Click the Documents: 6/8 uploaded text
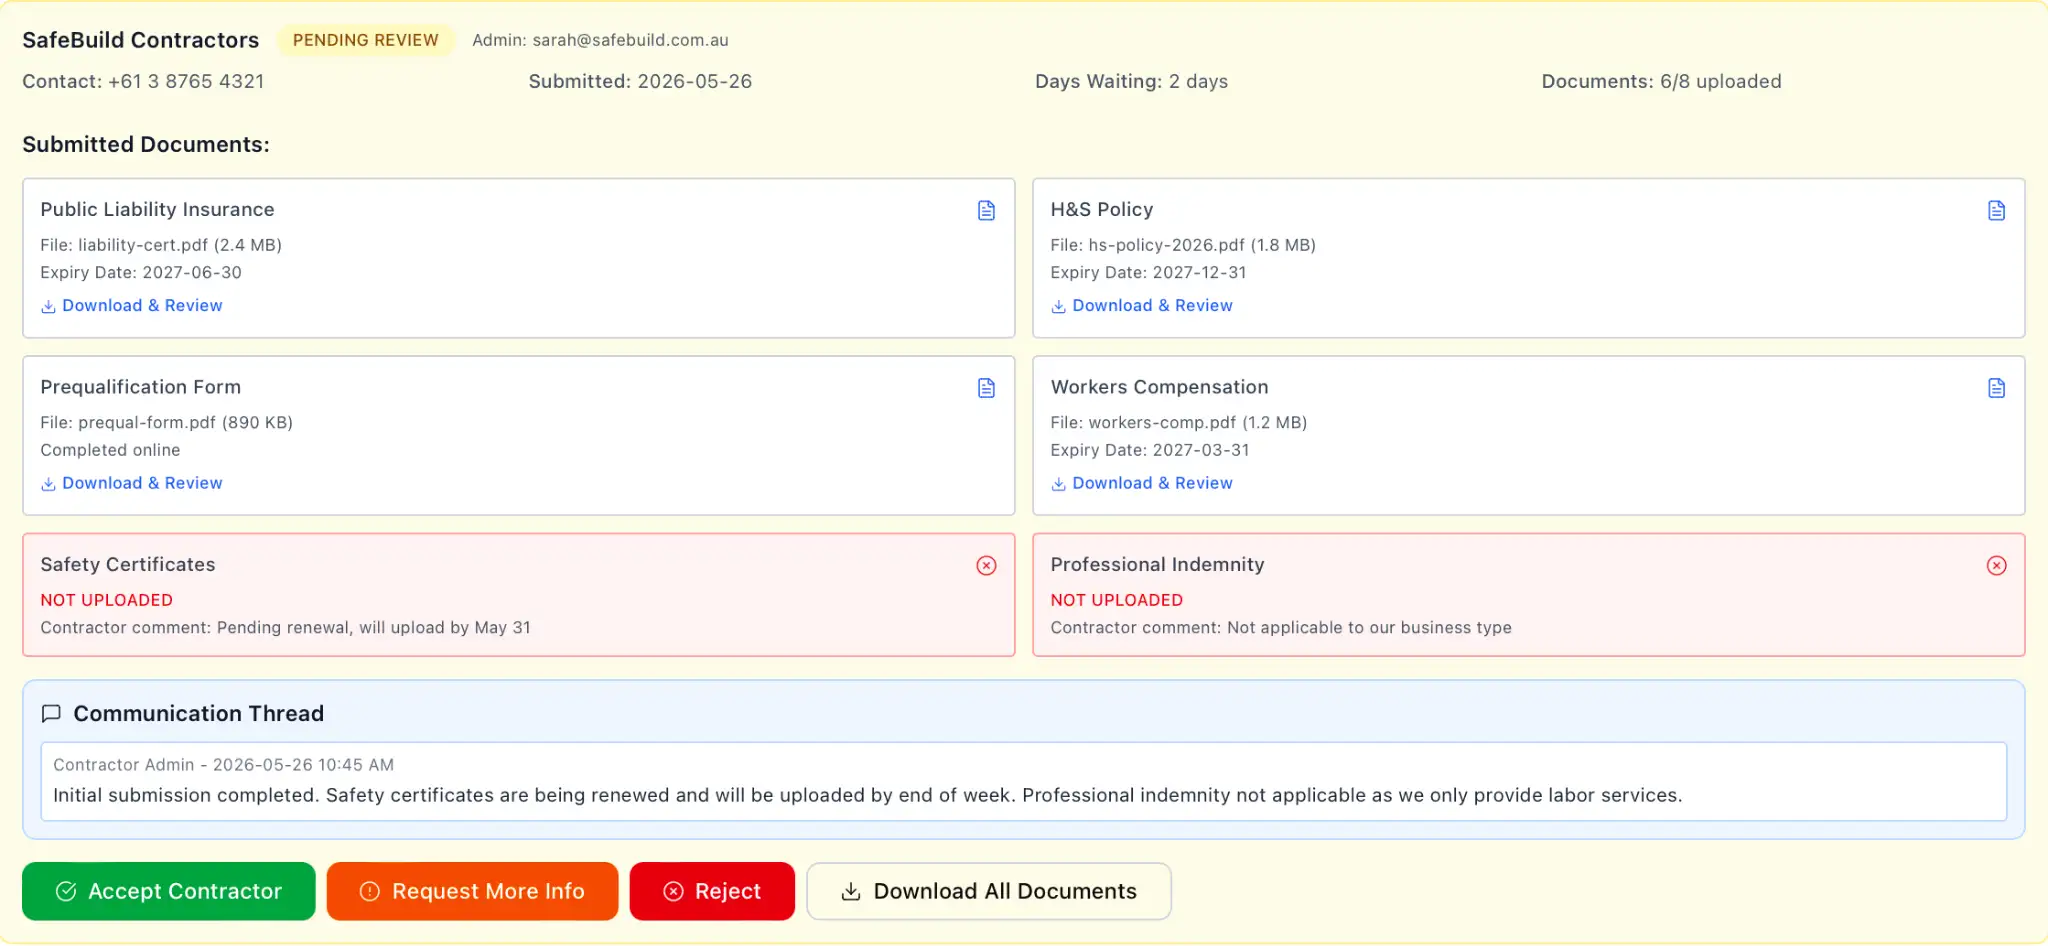Image resolution: width=2048 pixels, height=946 pixels. [x=1661, y=82]
